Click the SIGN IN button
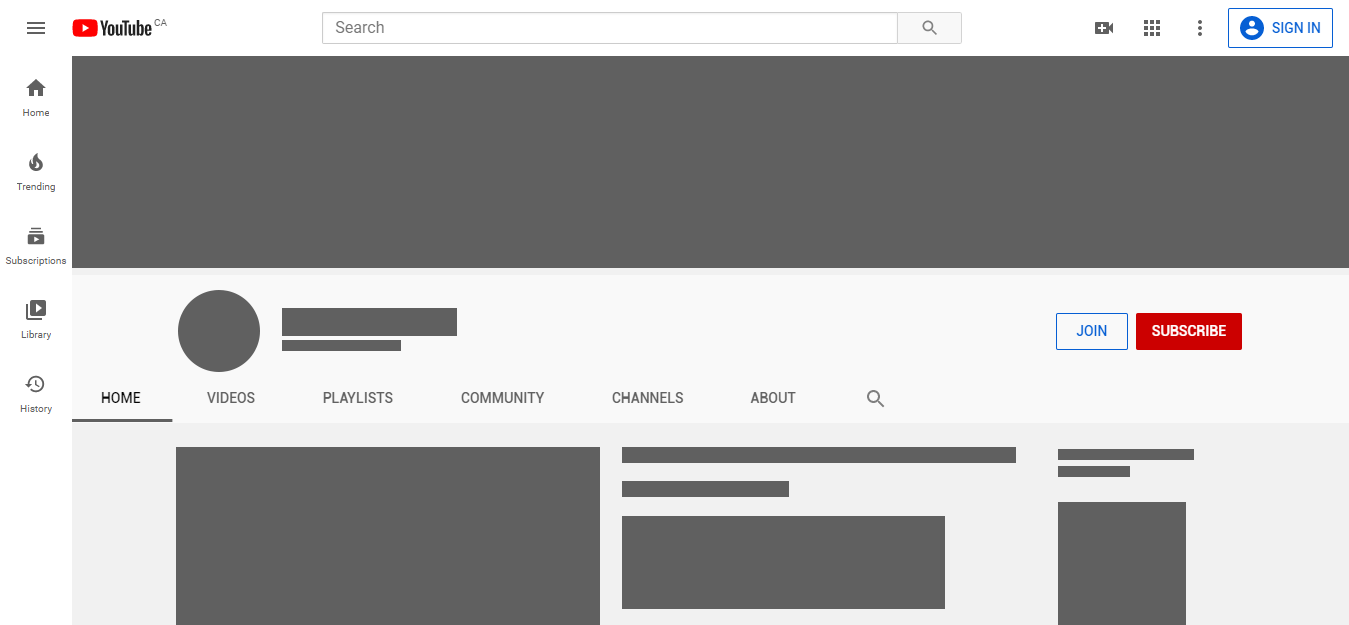Image resolution: width=1349 pixels, height=625 pixels. pos(1280,28)
